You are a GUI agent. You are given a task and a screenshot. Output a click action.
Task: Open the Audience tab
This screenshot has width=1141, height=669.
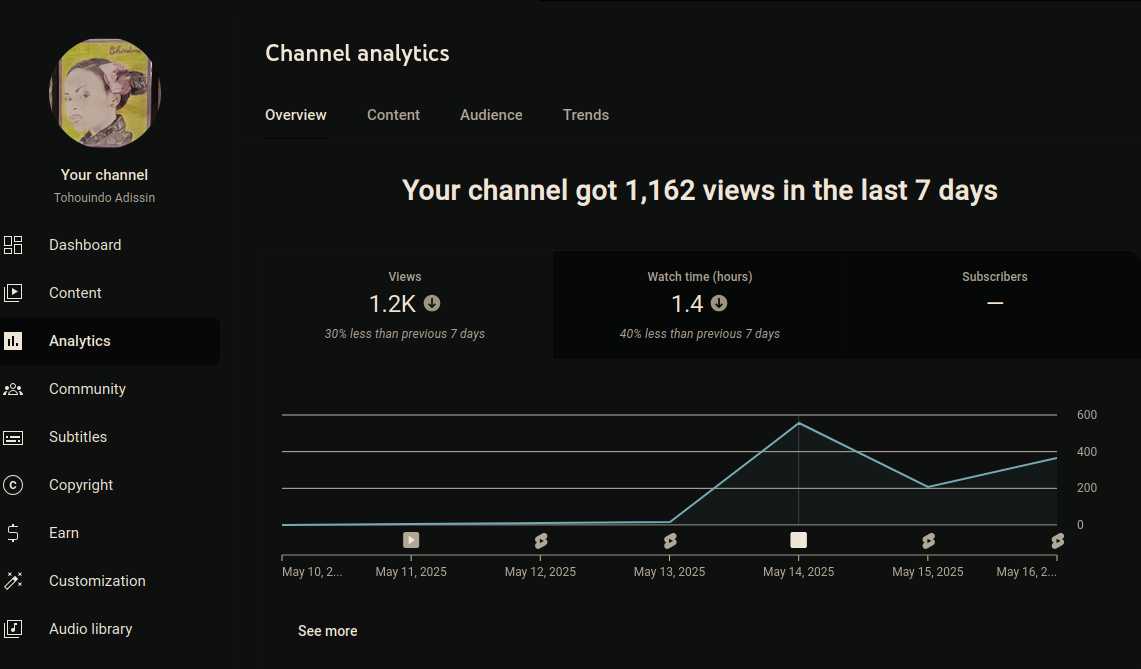tap(491, 115)
